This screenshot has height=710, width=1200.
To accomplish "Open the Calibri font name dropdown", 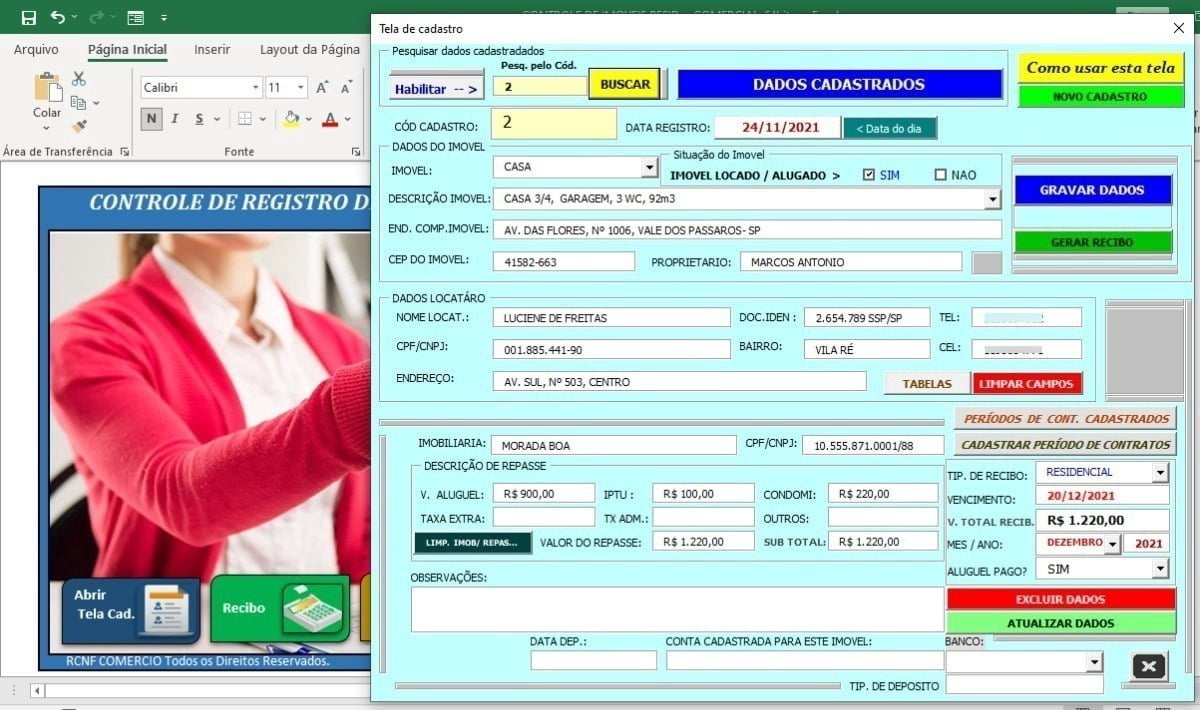I will (255, 88).
